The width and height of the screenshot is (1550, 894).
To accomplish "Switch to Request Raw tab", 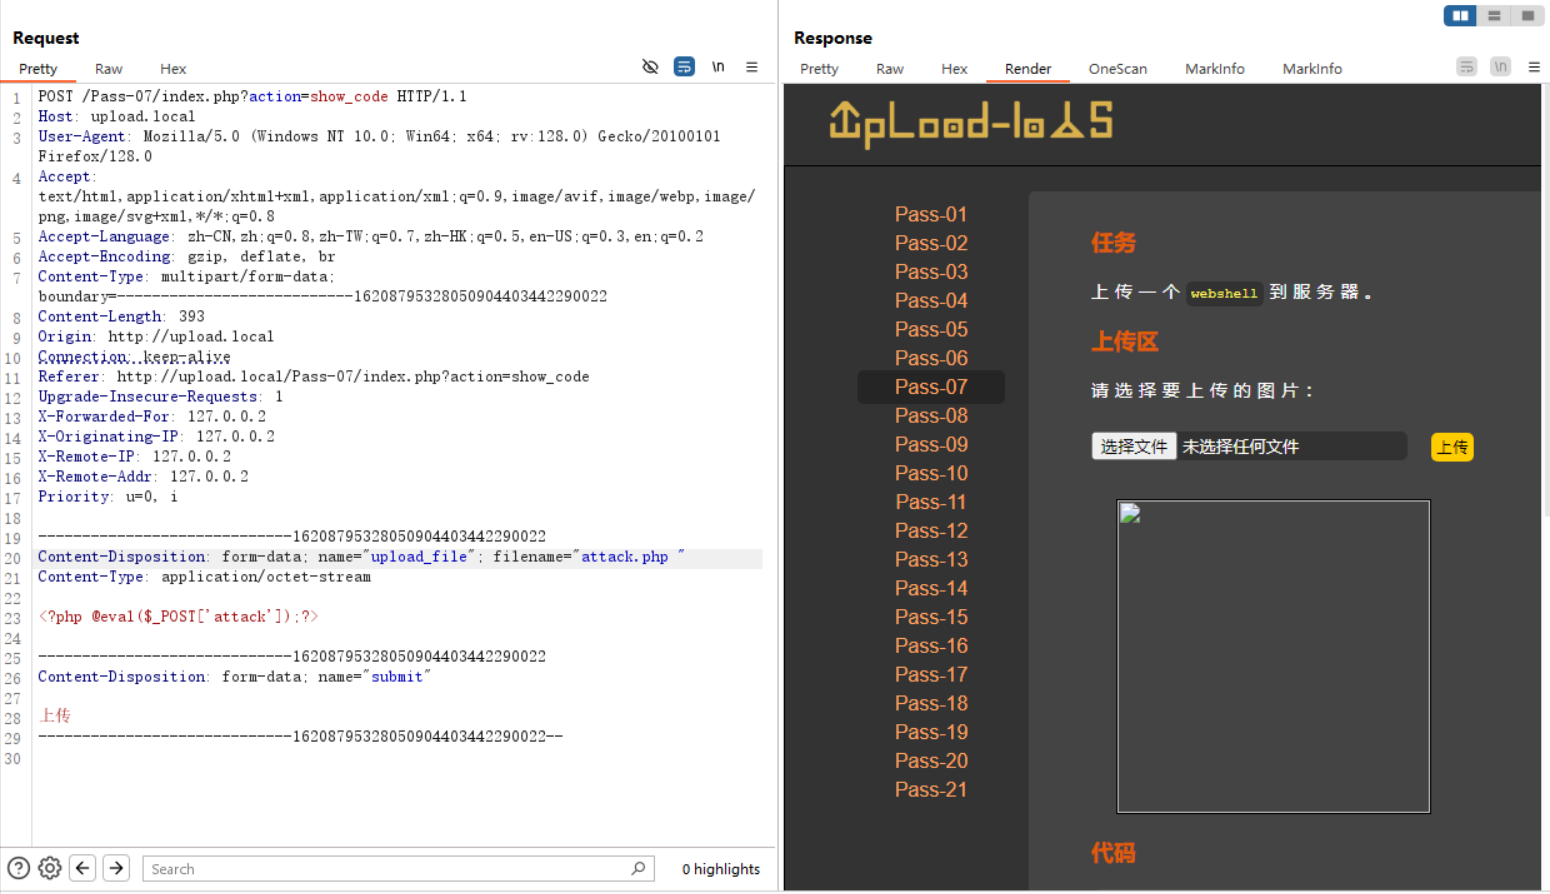I will click(109, 69).
